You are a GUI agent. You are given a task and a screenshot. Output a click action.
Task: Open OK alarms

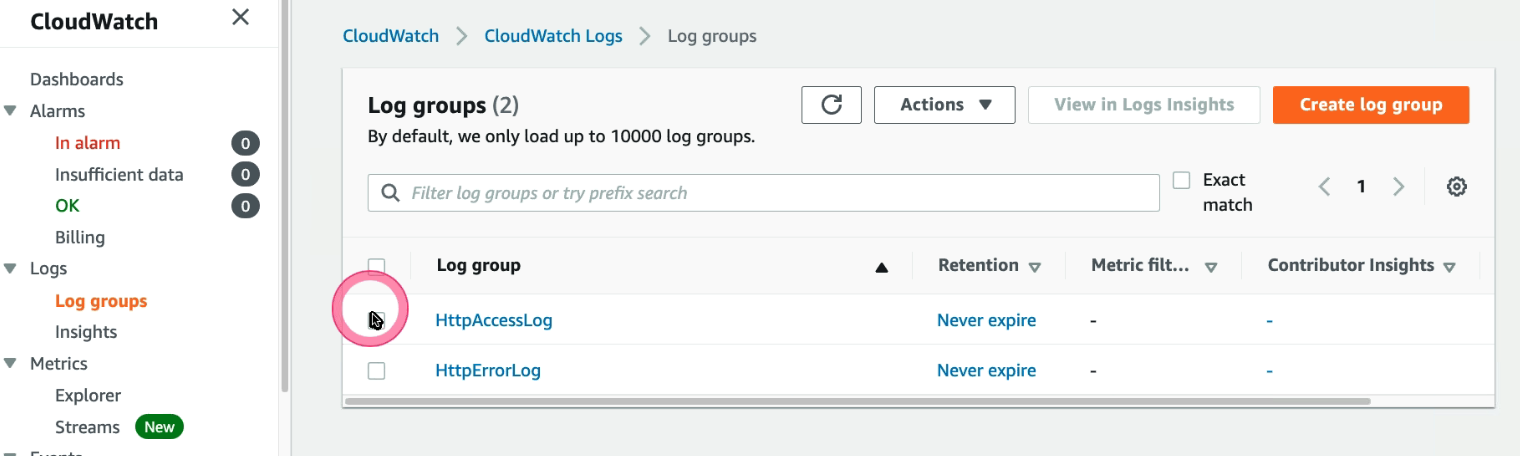[67, 206]
